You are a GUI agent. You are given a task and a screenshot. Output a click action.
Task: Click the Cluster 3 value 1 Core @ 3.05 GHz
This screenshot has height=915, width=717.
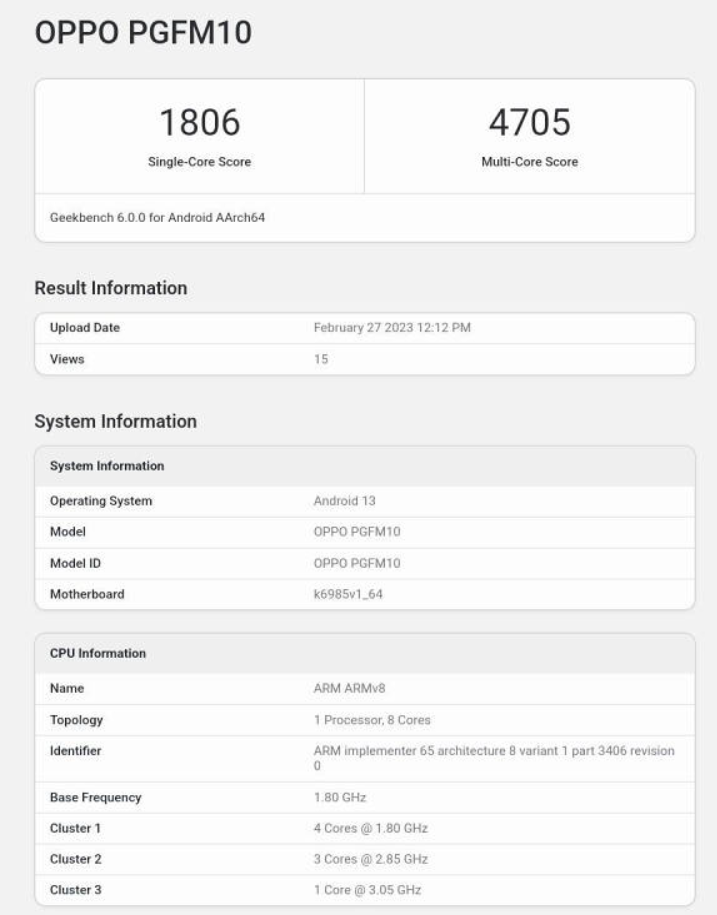click(x=367, y=890)
